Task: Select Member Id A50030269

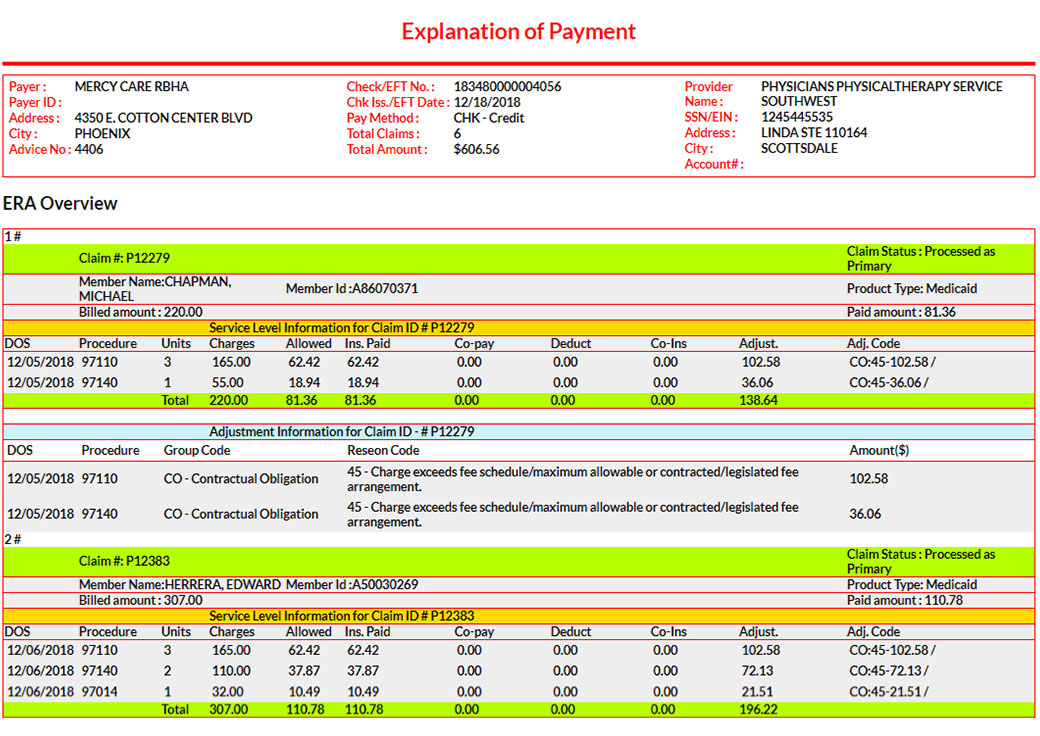Action: pyautogui.click(x=352, y=585)
